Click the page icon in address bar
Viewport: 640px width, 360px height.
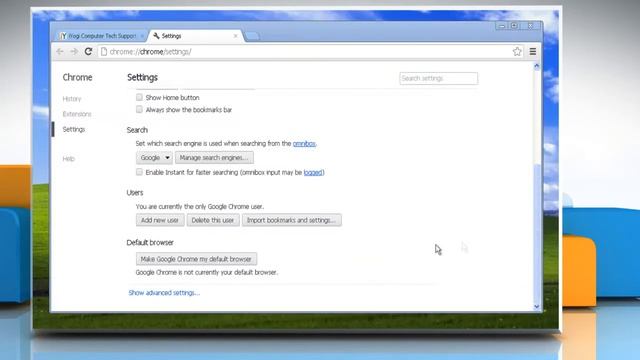[x=104, y=52]
